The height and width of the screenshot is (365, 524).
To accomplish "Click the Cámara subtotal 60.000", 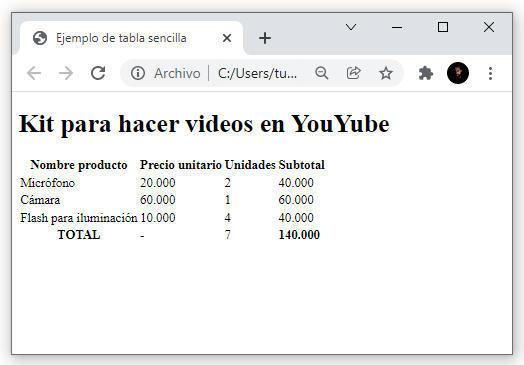I will click(296, 200).
